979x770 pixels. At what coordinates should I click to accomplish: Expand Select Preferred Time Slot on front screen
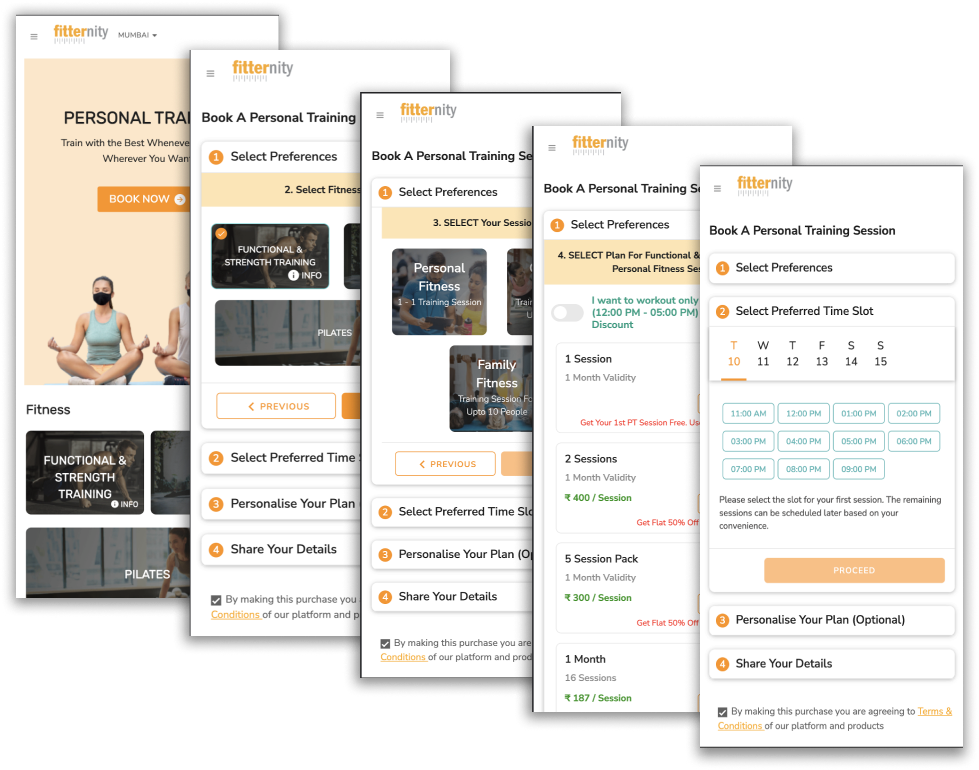[x=832, y=311]
